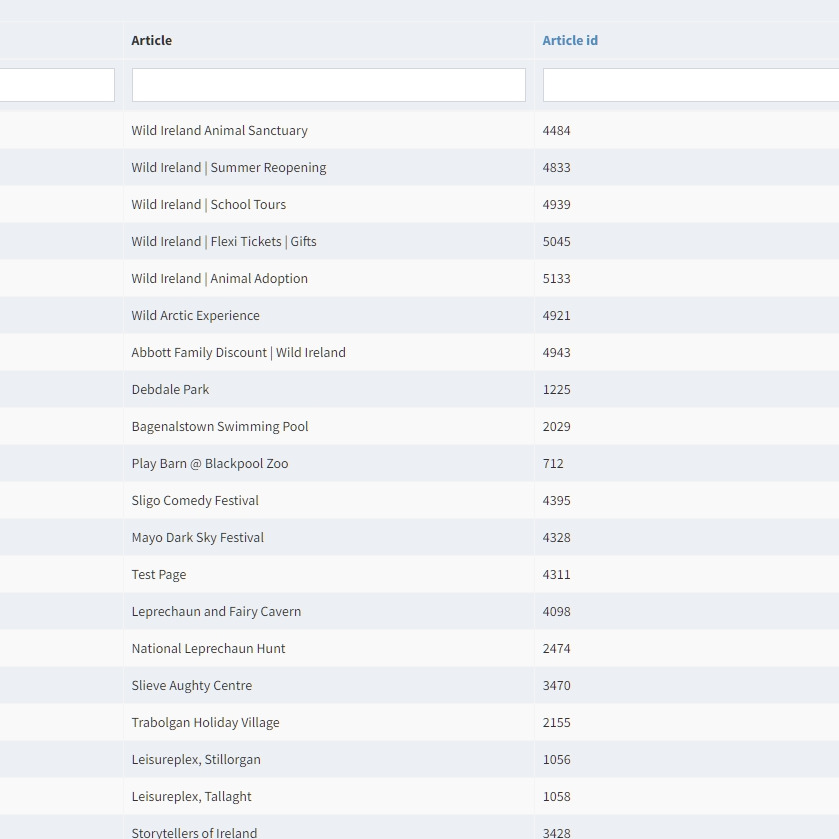The image size is (839, 839).
Task: Select article id 1225
Action: (556, 389)
